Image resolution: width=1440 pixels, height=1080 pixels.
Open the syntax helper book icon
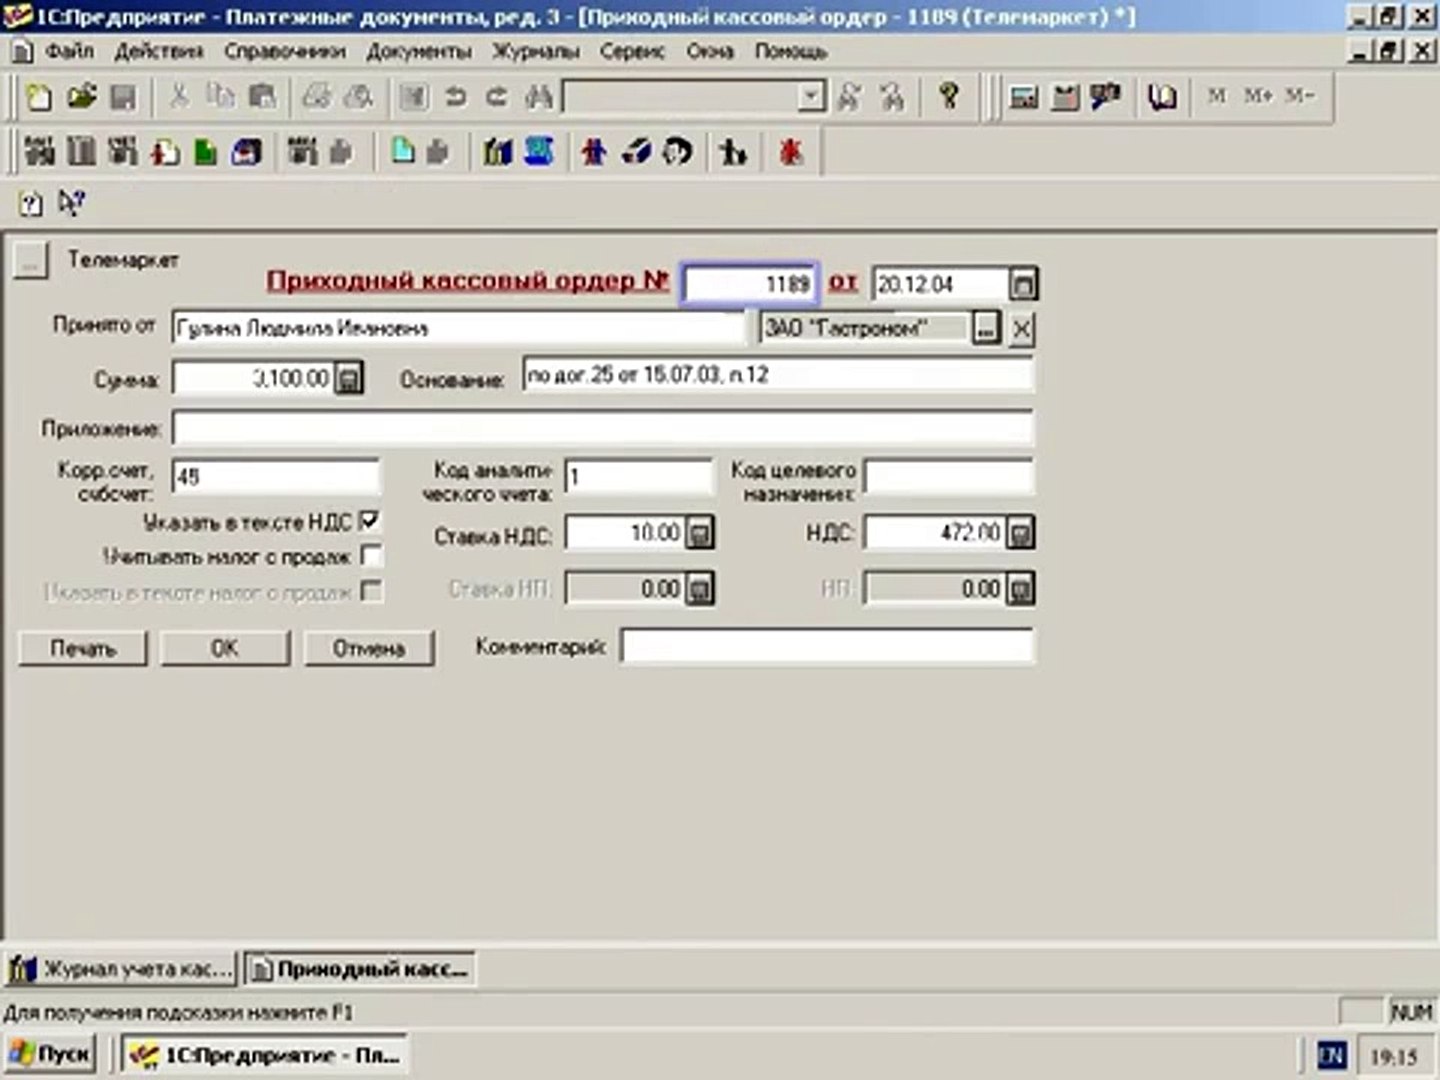click(1161, 97)
